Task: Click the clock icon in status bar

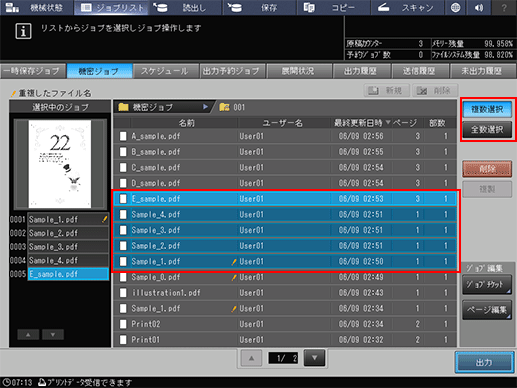Action: pyautogui.click(x=6, y=382)
